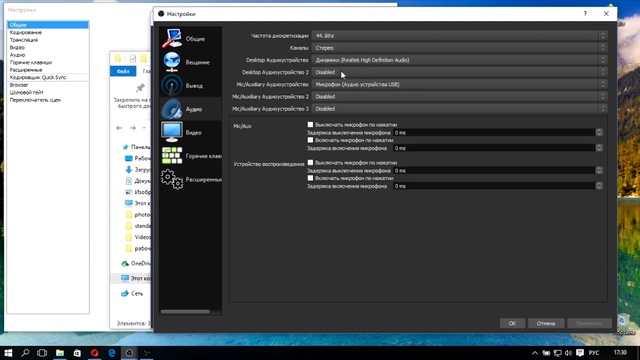Viewport: 640px width, 360px height.
Task: Click the OK button
Action: [512, 323]
